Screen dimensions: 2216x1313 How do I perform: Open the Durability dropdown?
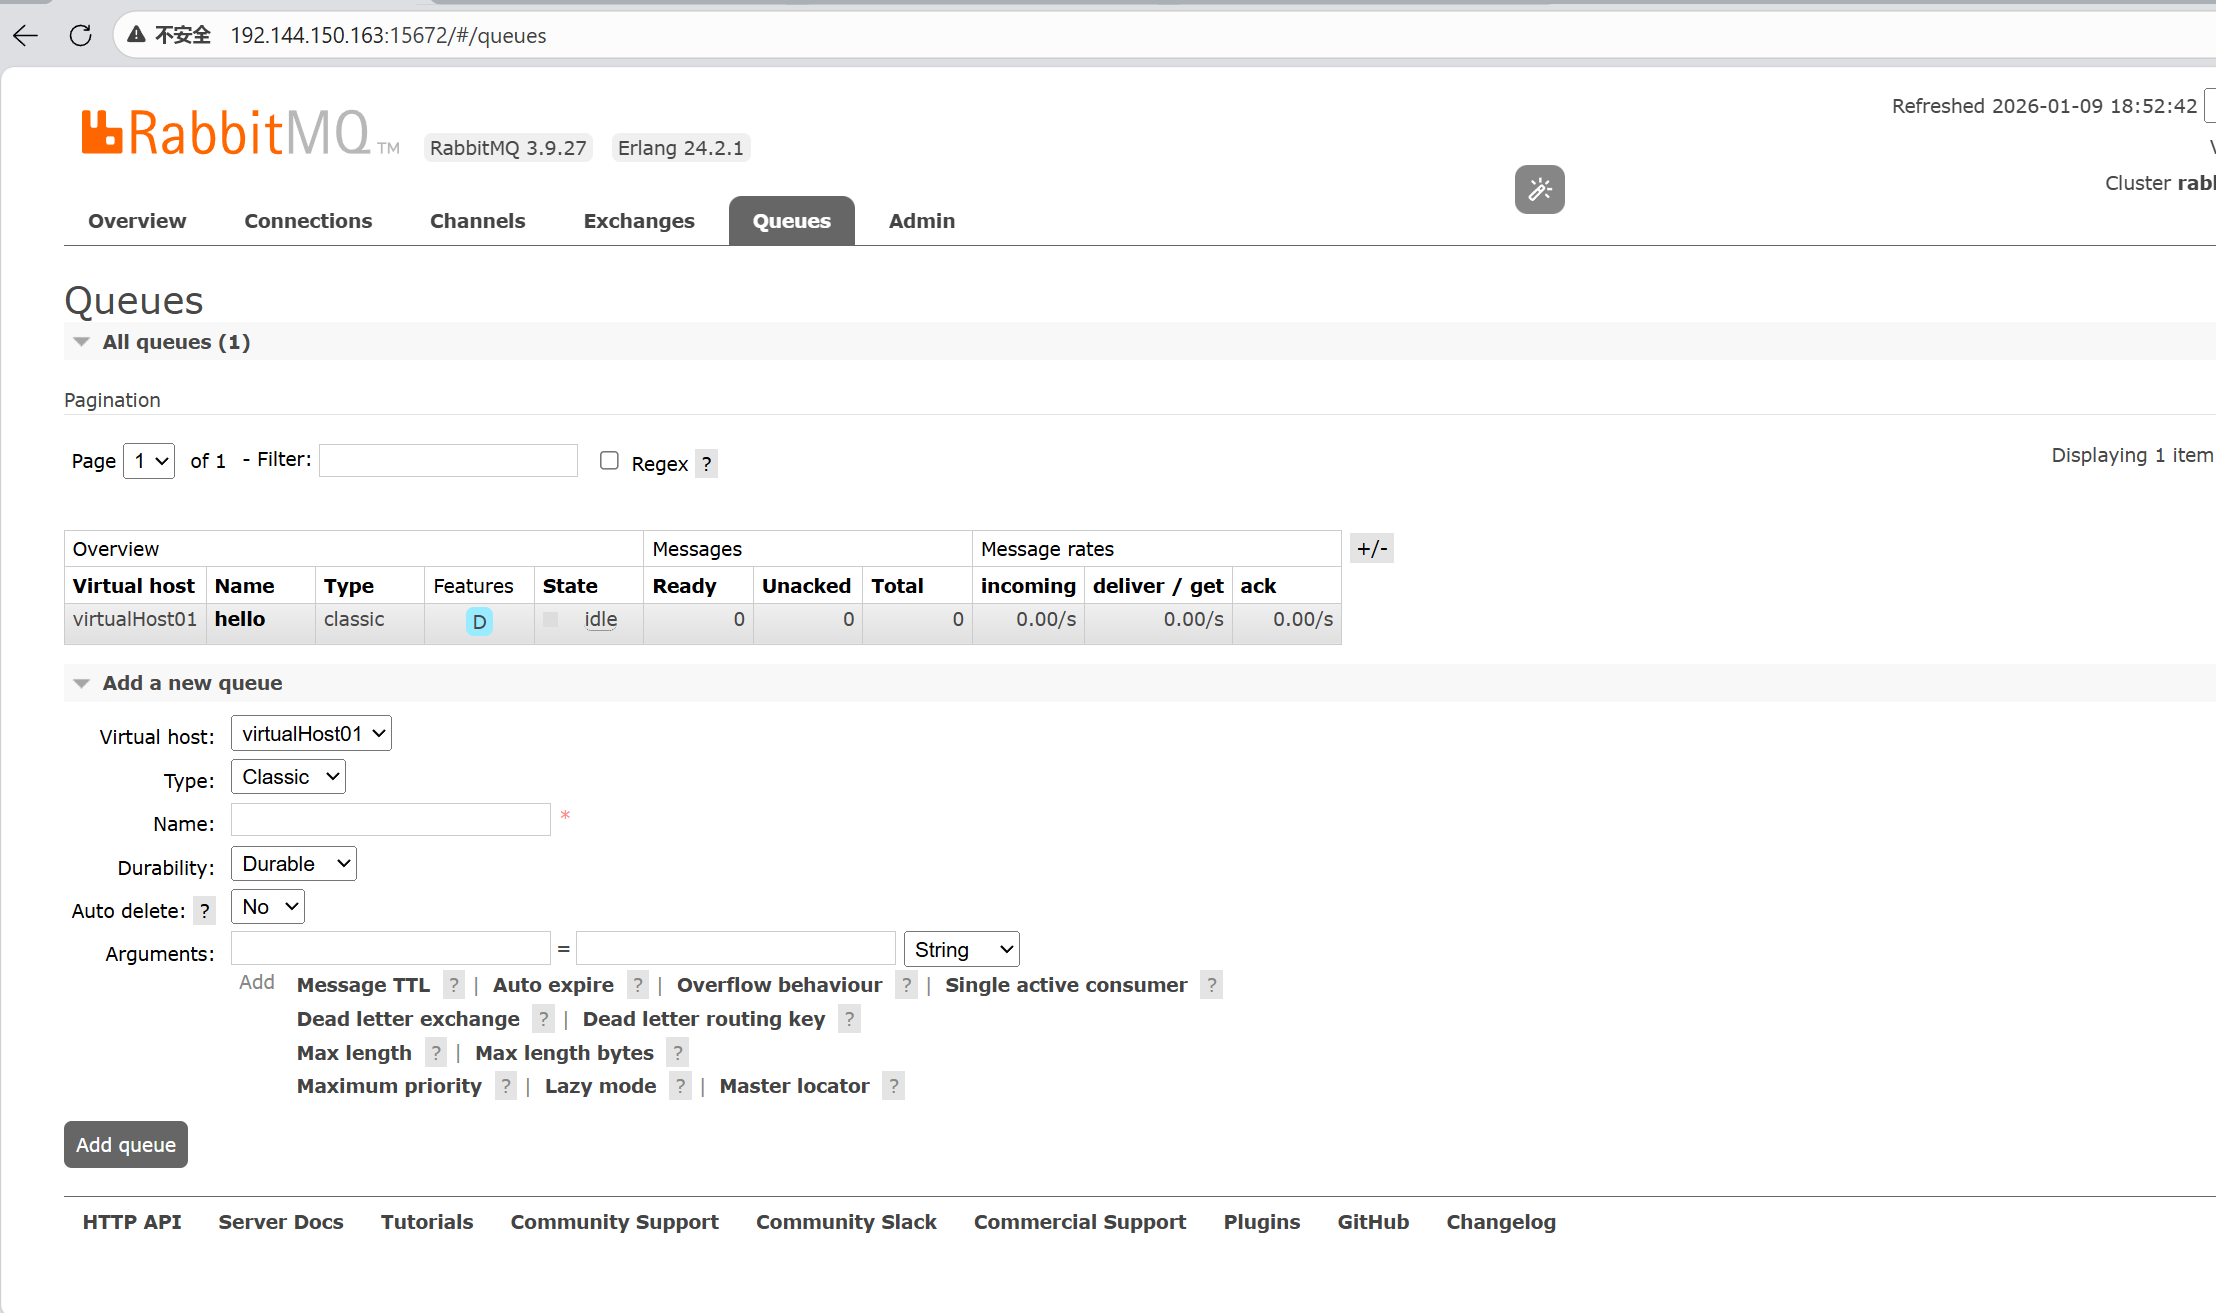tap(294, 864)
